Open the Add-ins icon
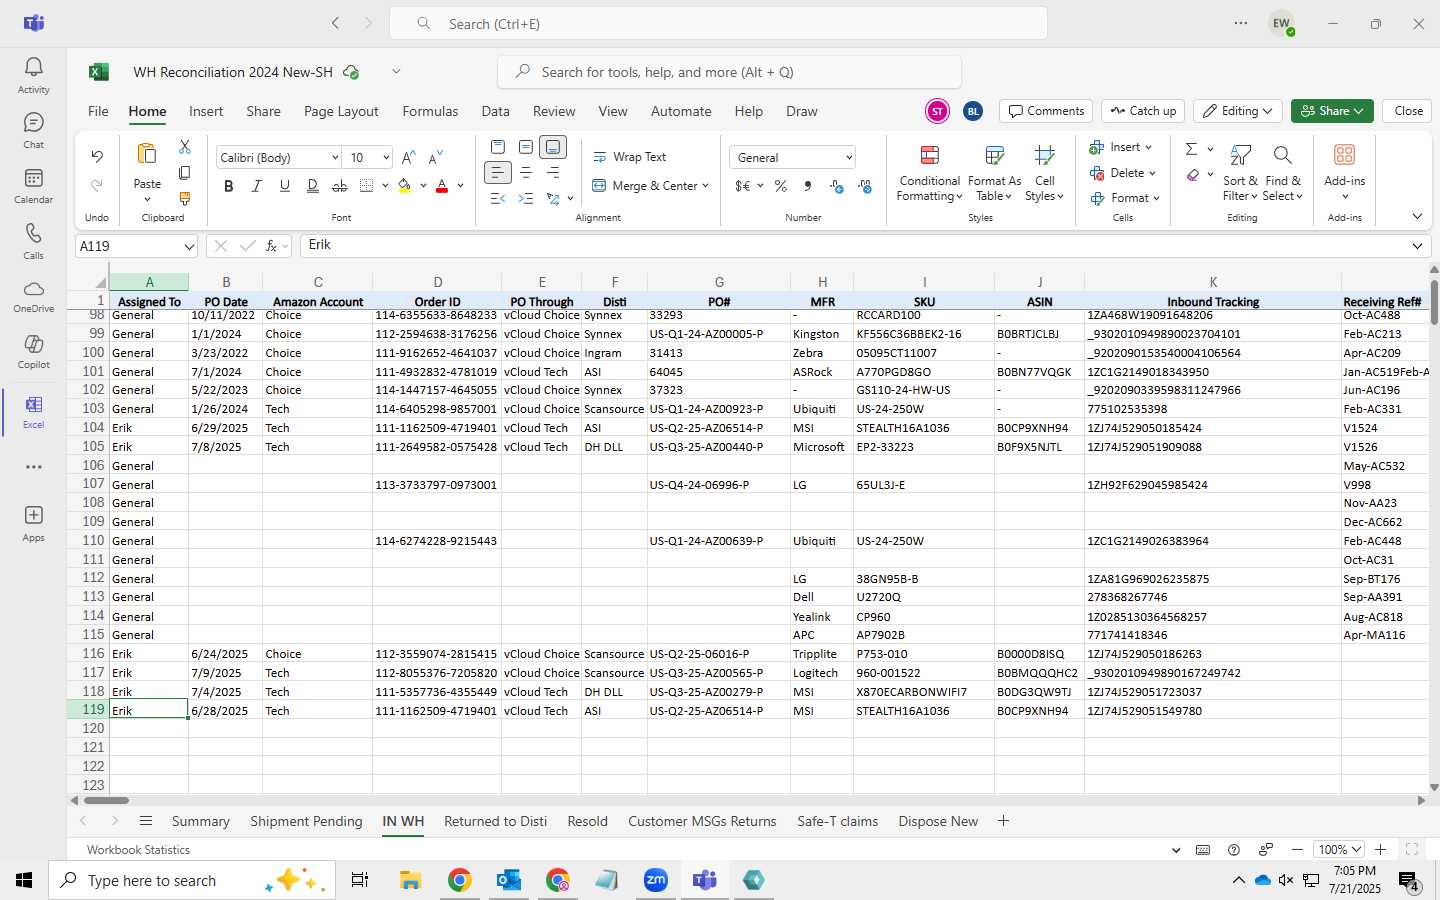 [x=1344, y=155]
